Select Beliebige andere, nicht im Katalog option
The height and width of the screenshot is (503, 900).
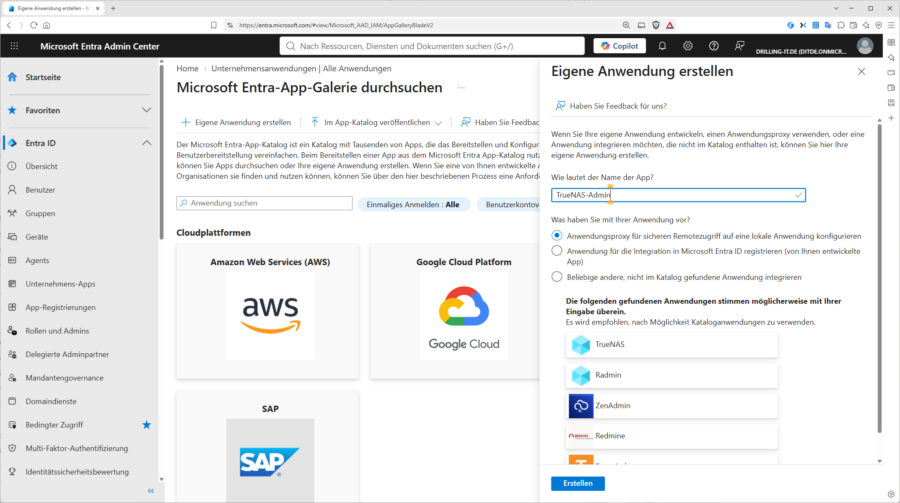point(557,277)
